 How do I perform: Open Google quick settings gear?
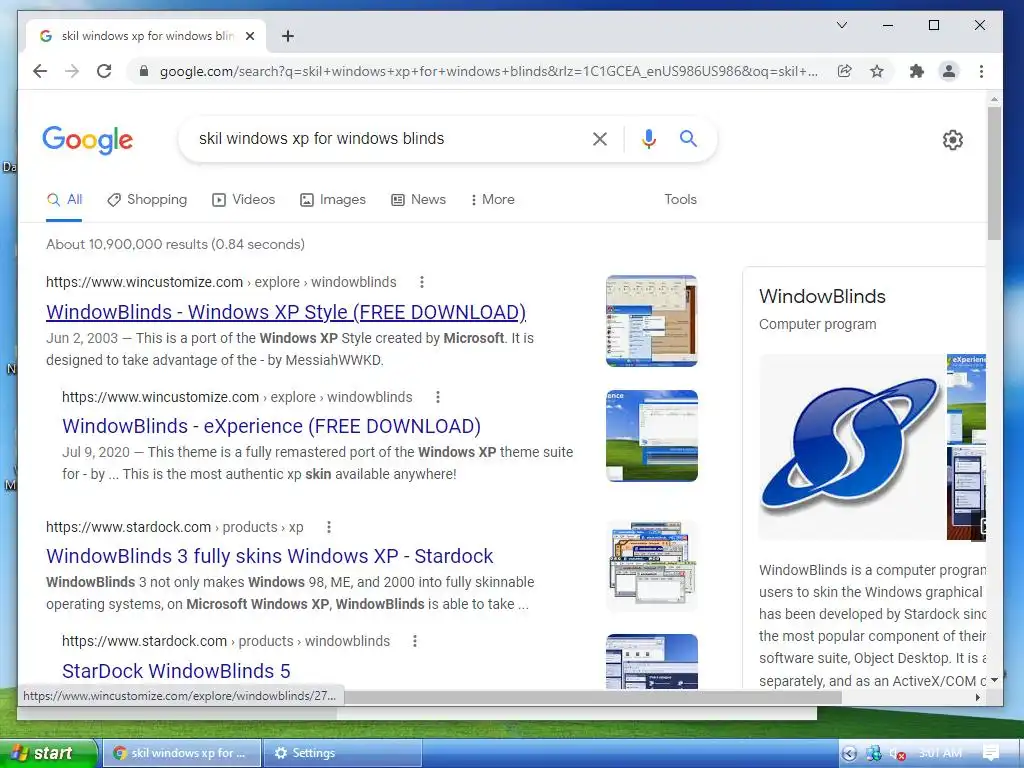coord(952,140)
